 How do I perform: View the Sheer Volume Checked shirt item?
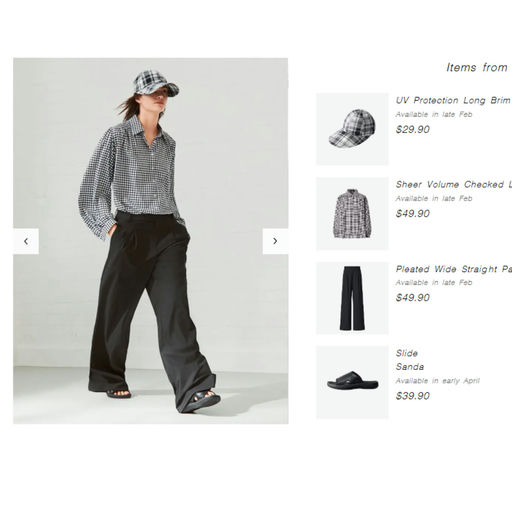point(453,184)
